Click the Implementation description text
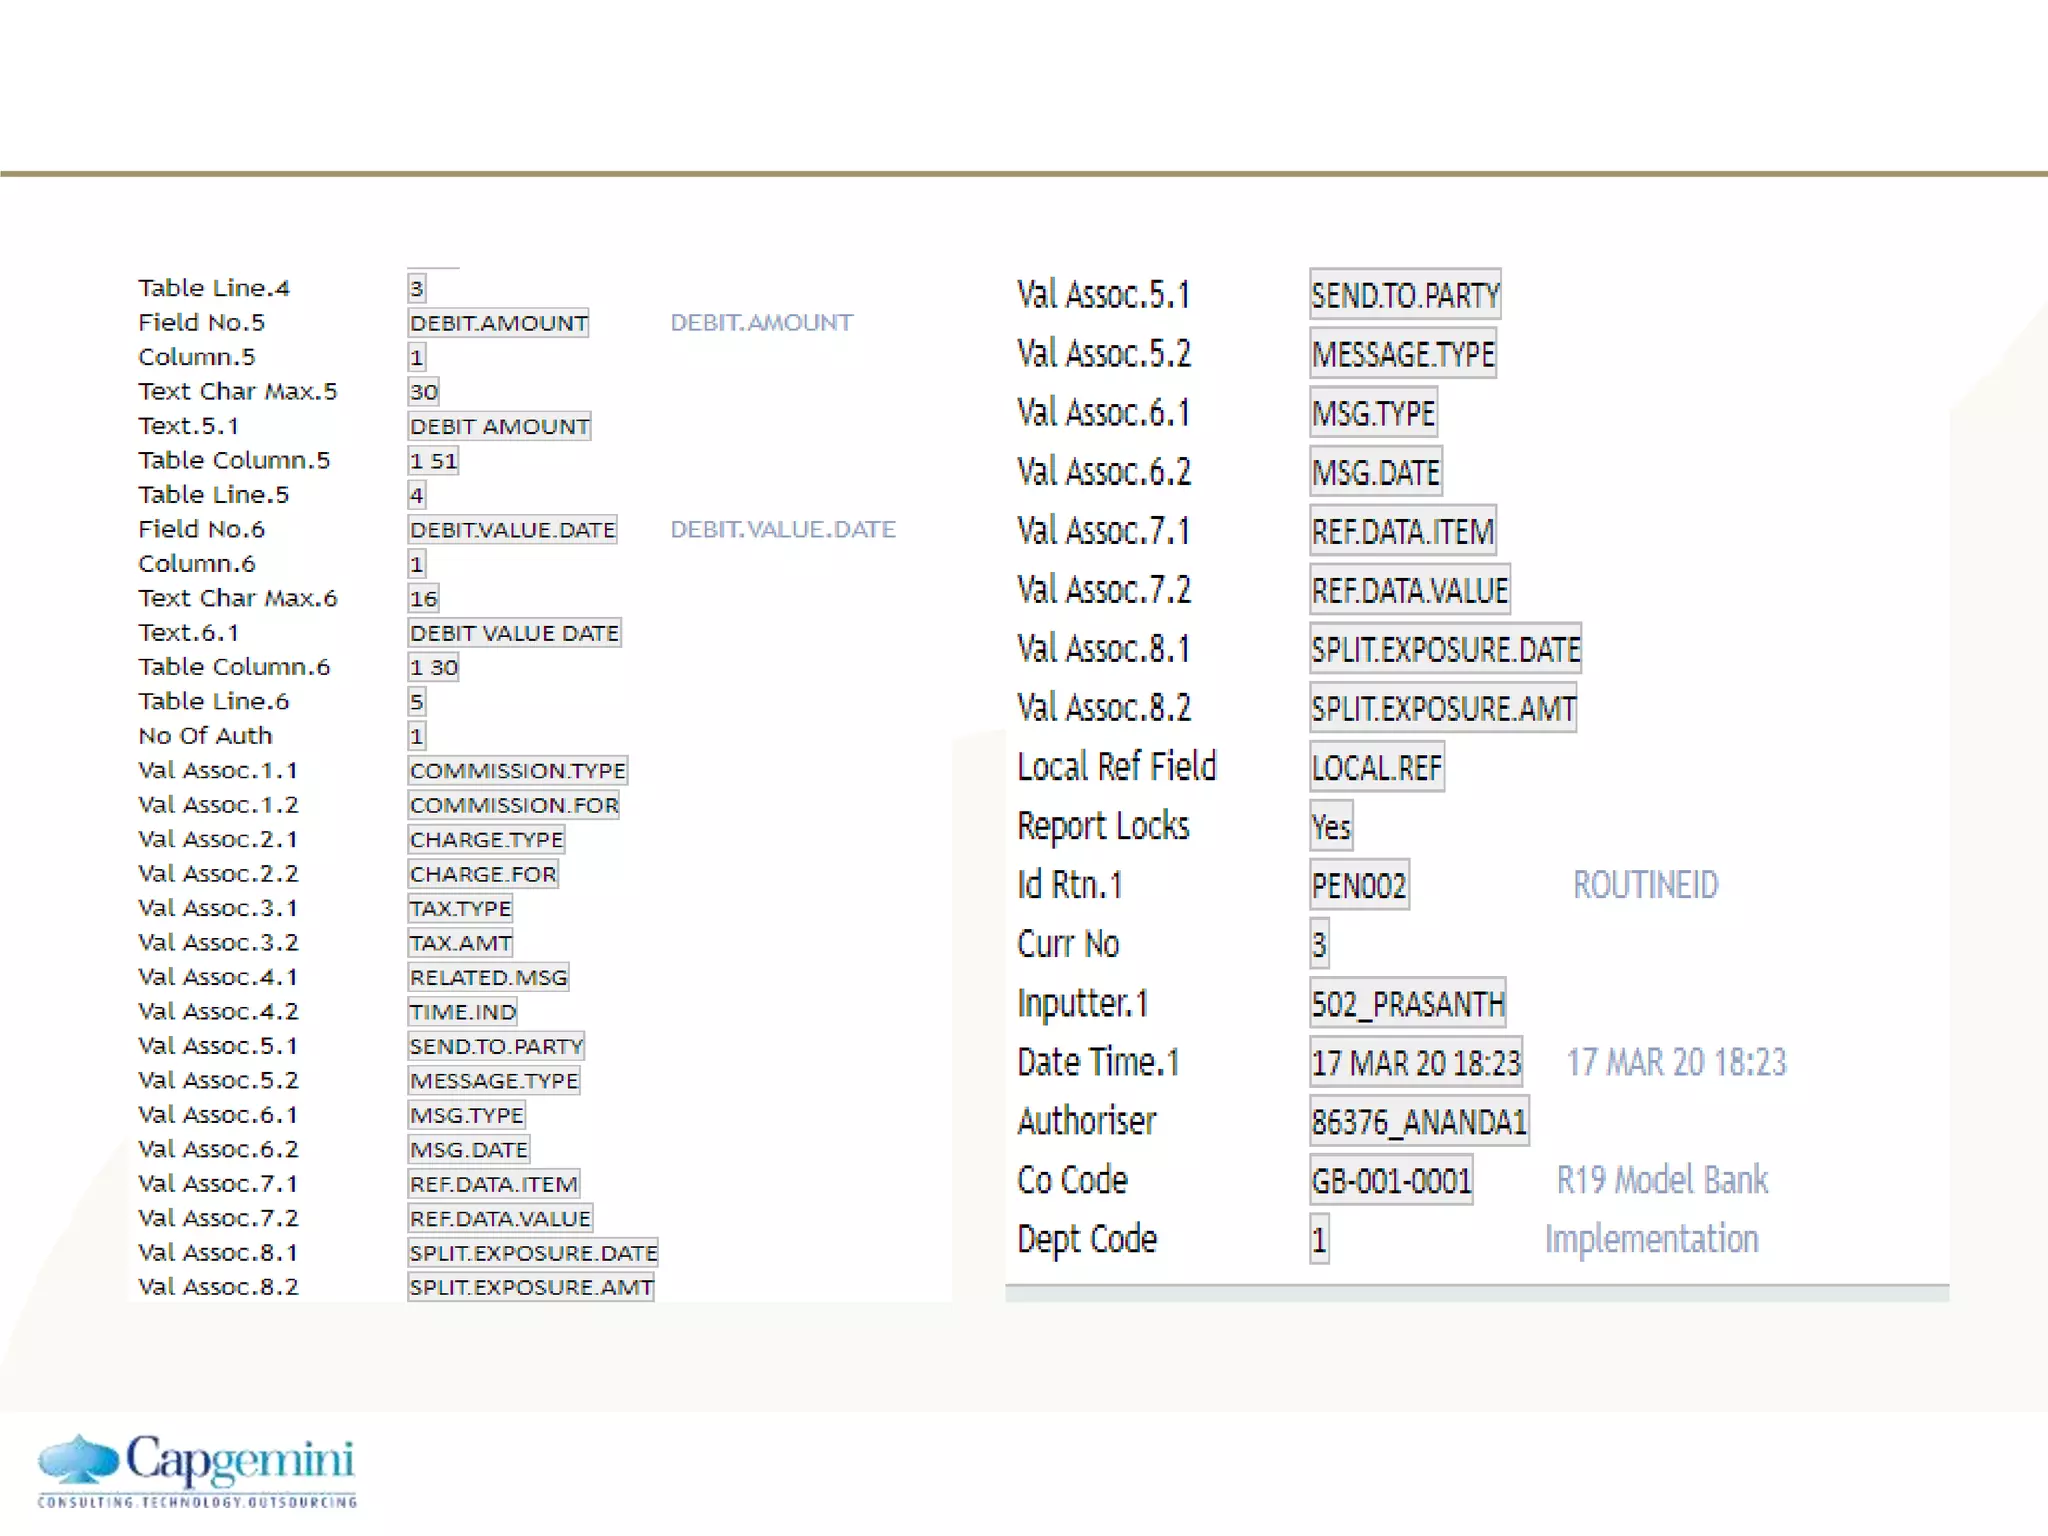This screenshot has width=2048, height=1536. click(1651, 1240)
